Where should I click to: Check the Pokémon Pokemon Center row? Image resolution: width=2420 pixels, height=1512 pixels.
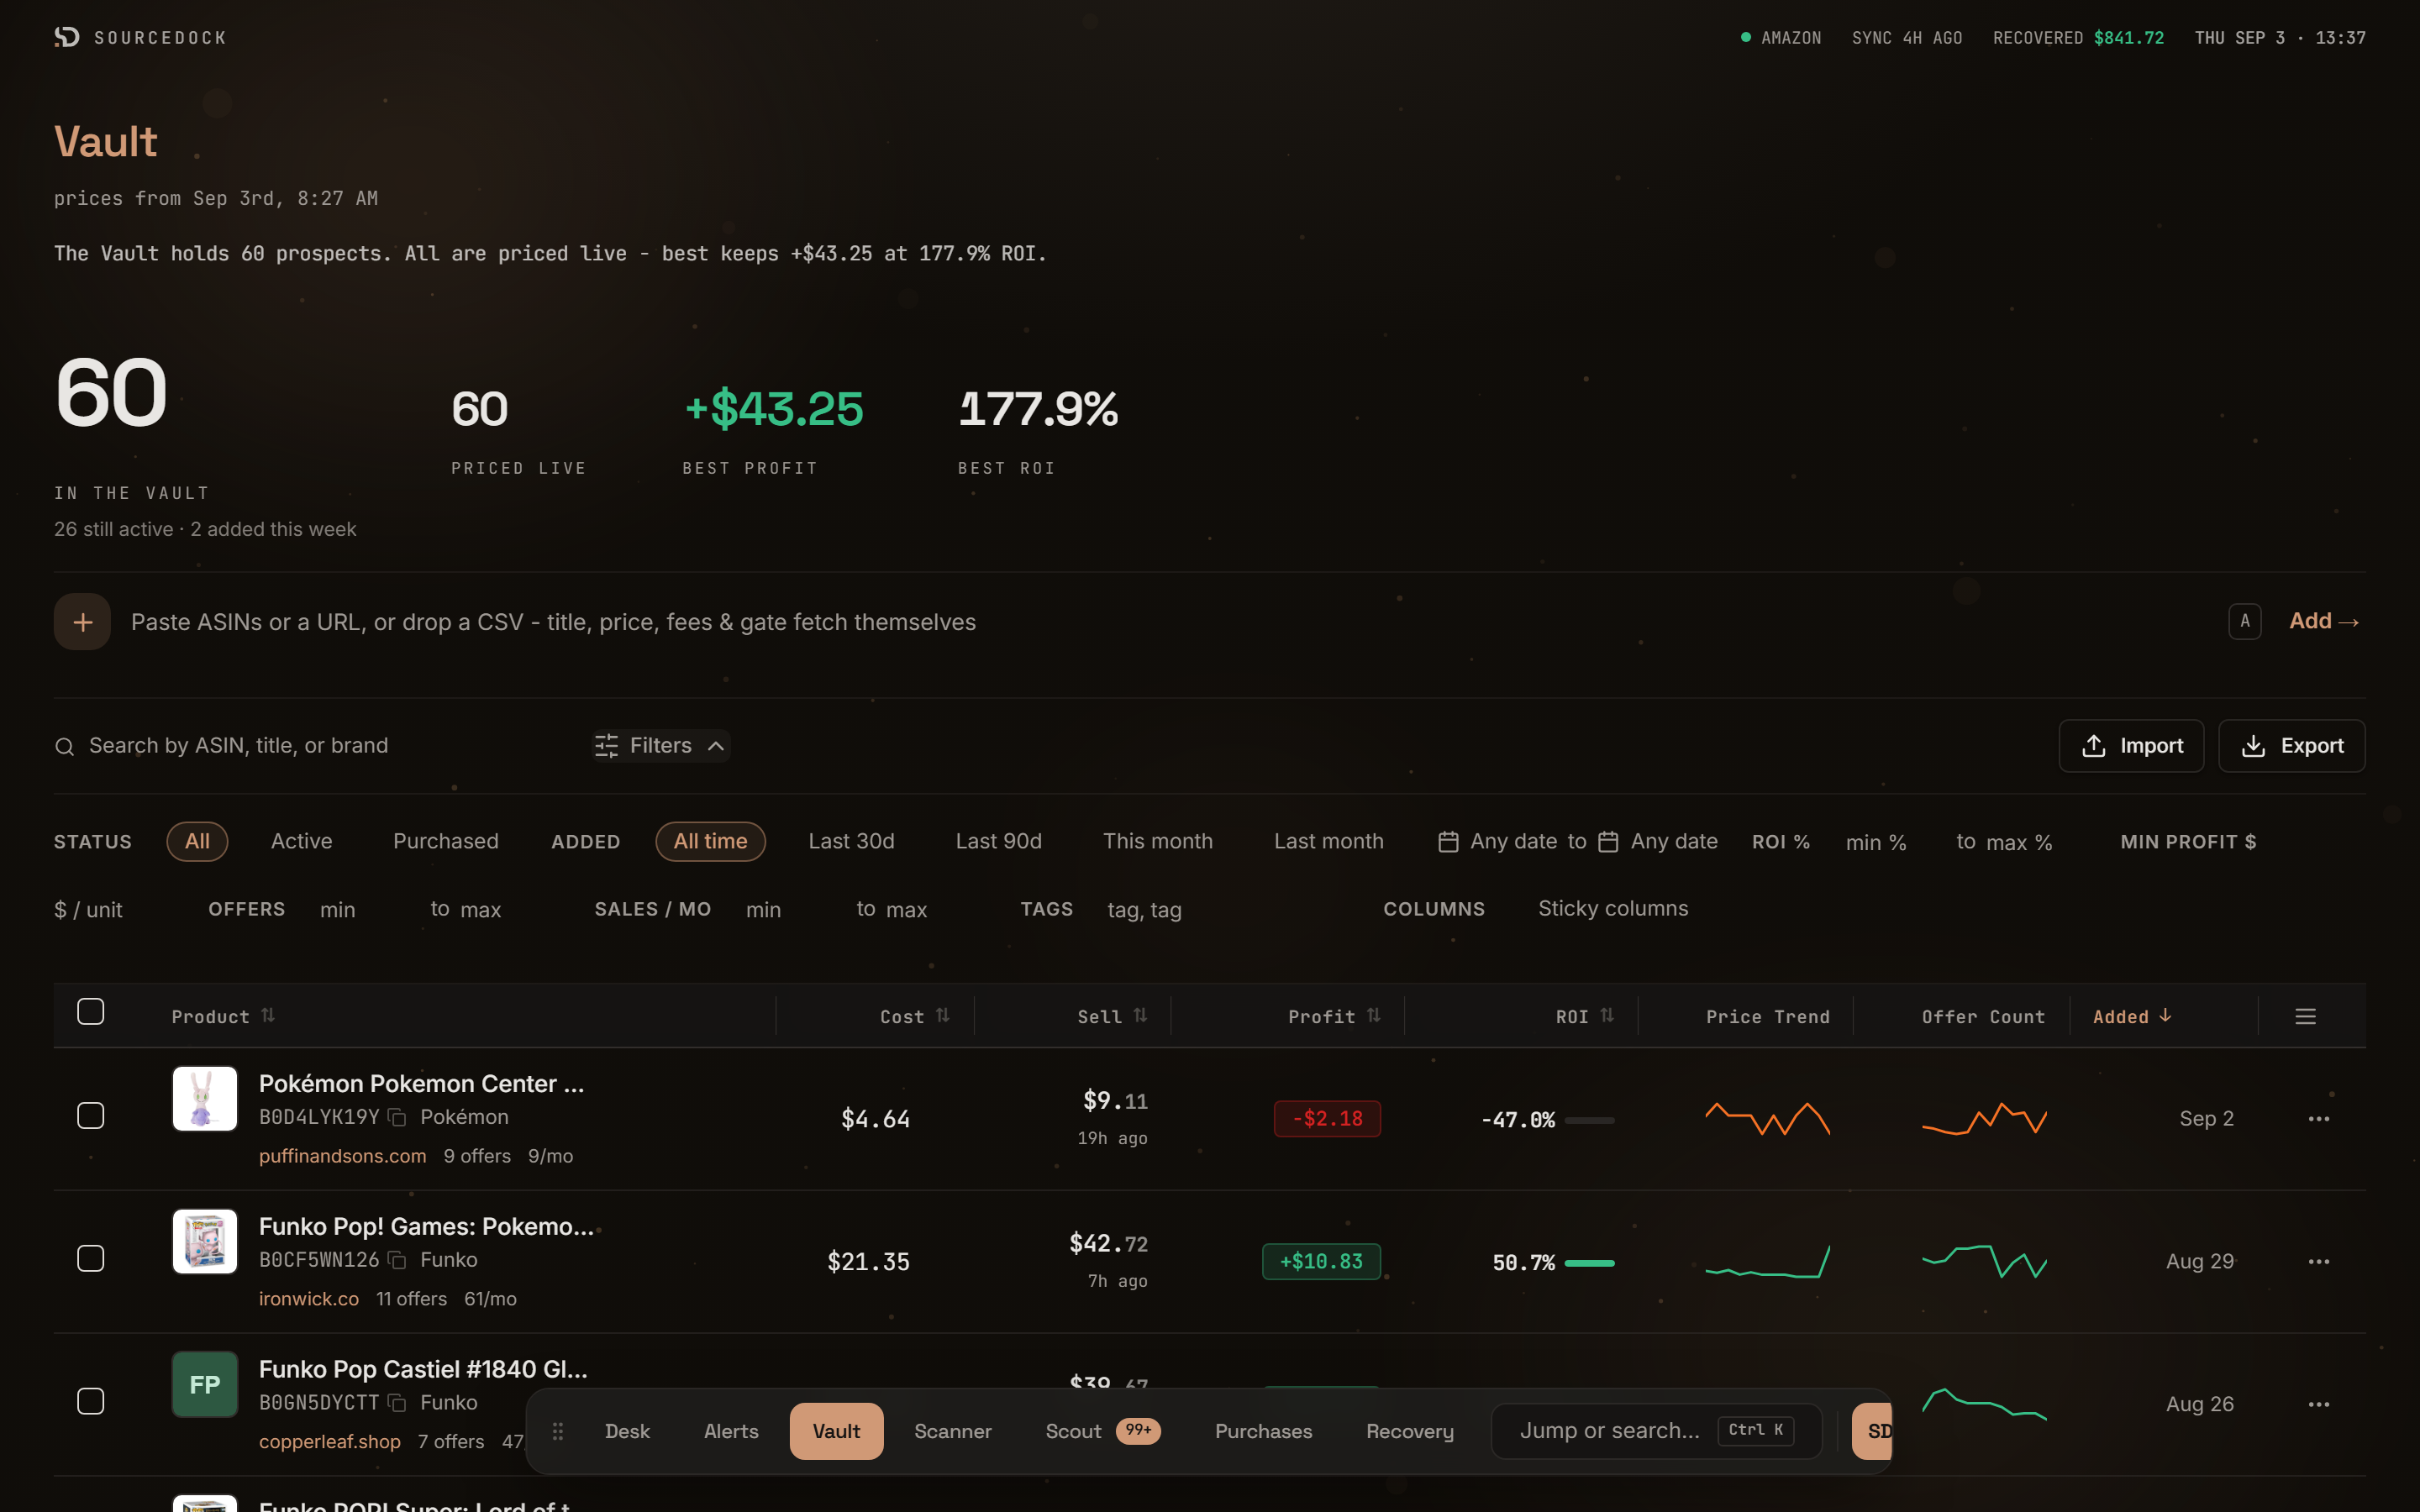[x=91, y=1116]
